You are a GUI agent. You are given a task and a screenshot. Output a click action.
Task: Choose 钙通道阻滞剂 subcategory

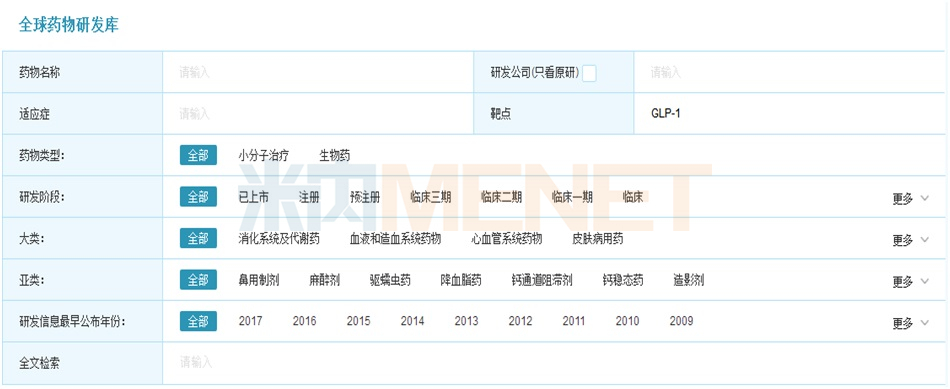542,280
